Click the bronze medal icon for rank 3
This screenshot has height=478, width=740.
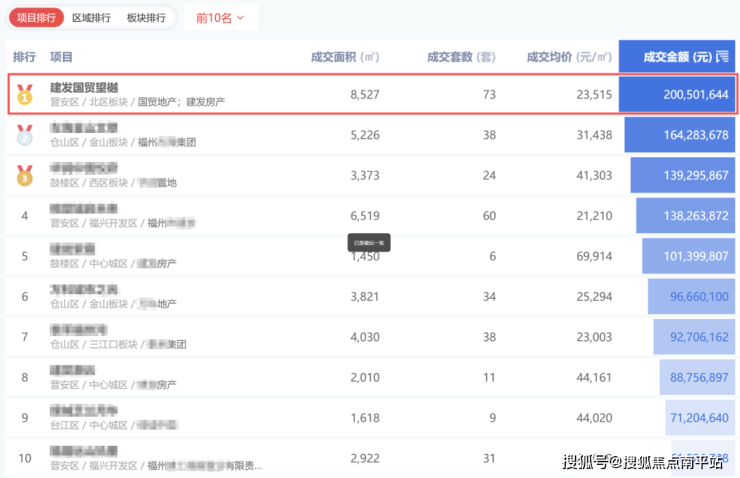[25, 175]
